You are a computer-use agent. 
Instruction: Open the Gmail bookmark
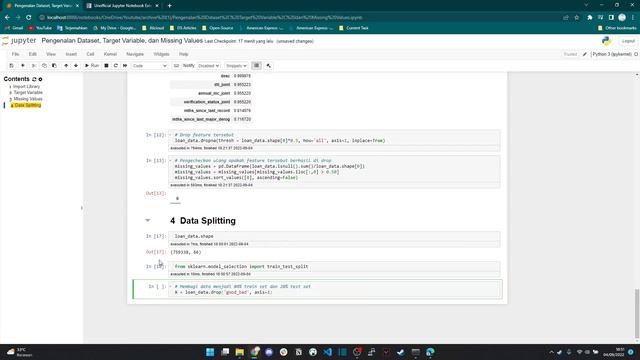coord(14,28)
